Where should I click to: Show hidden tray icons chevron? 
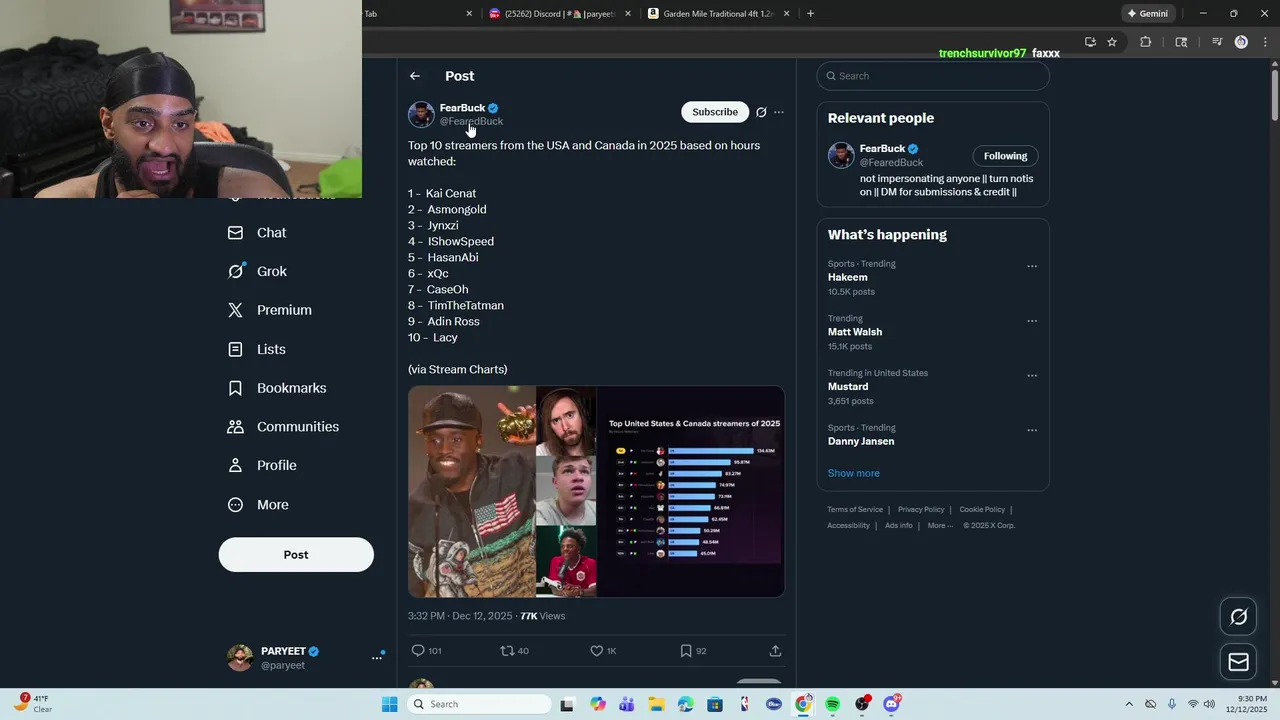pyautogui.click(x=1129, y=704)
